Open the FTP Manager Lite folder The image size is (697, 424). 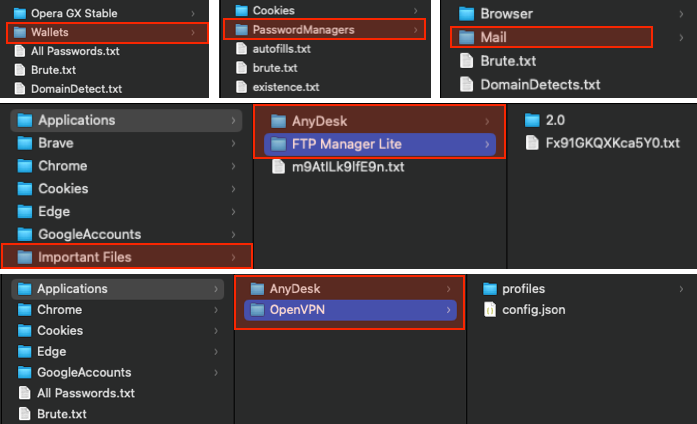click(380, 144)
